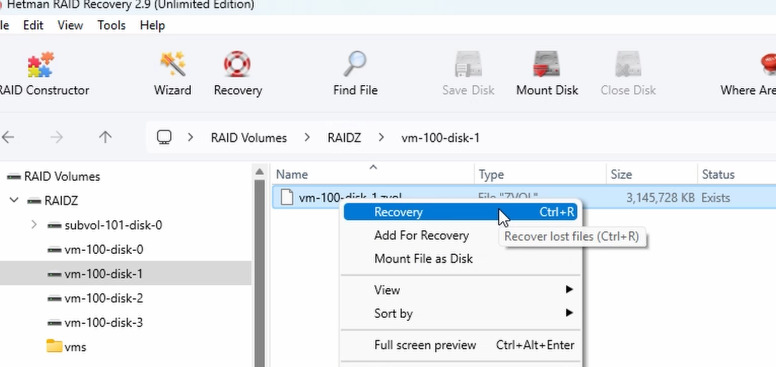The width and height of the screenshot is (776, 367).
Task: Choose Add For Recovery option
Action: (421, 235)
